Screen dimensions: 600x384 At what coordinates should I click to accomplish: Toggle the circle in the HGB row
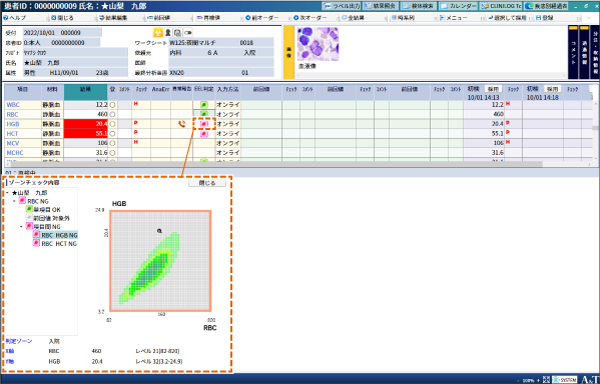click(112, 124)
